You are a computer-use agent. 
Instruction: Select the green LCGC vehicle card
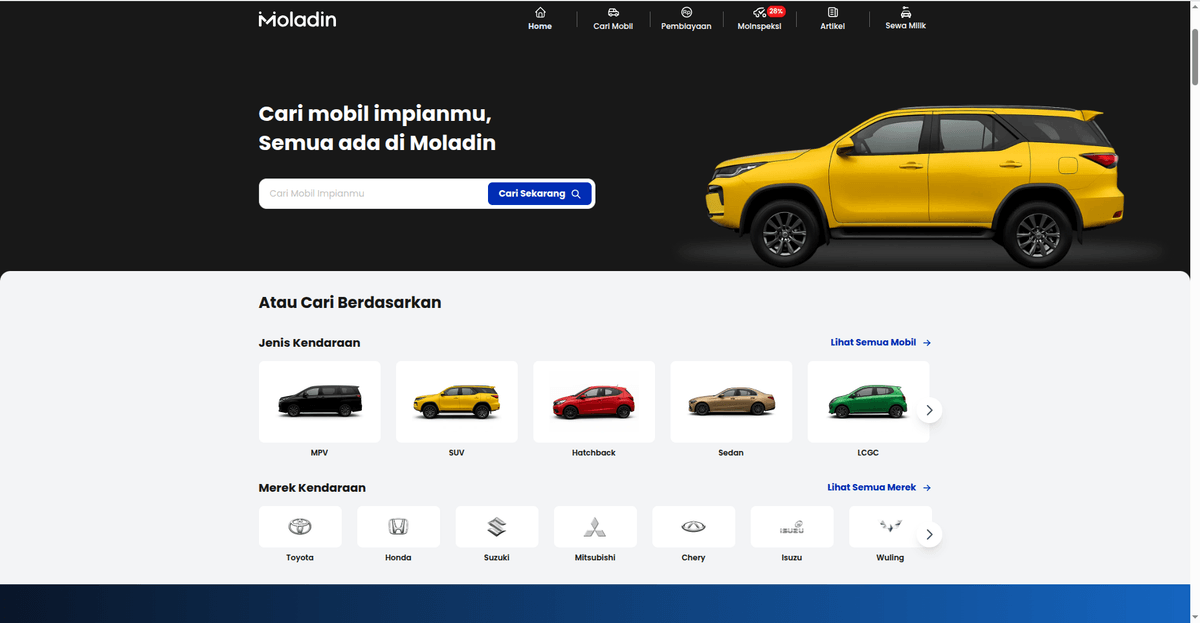coord(868,402)
